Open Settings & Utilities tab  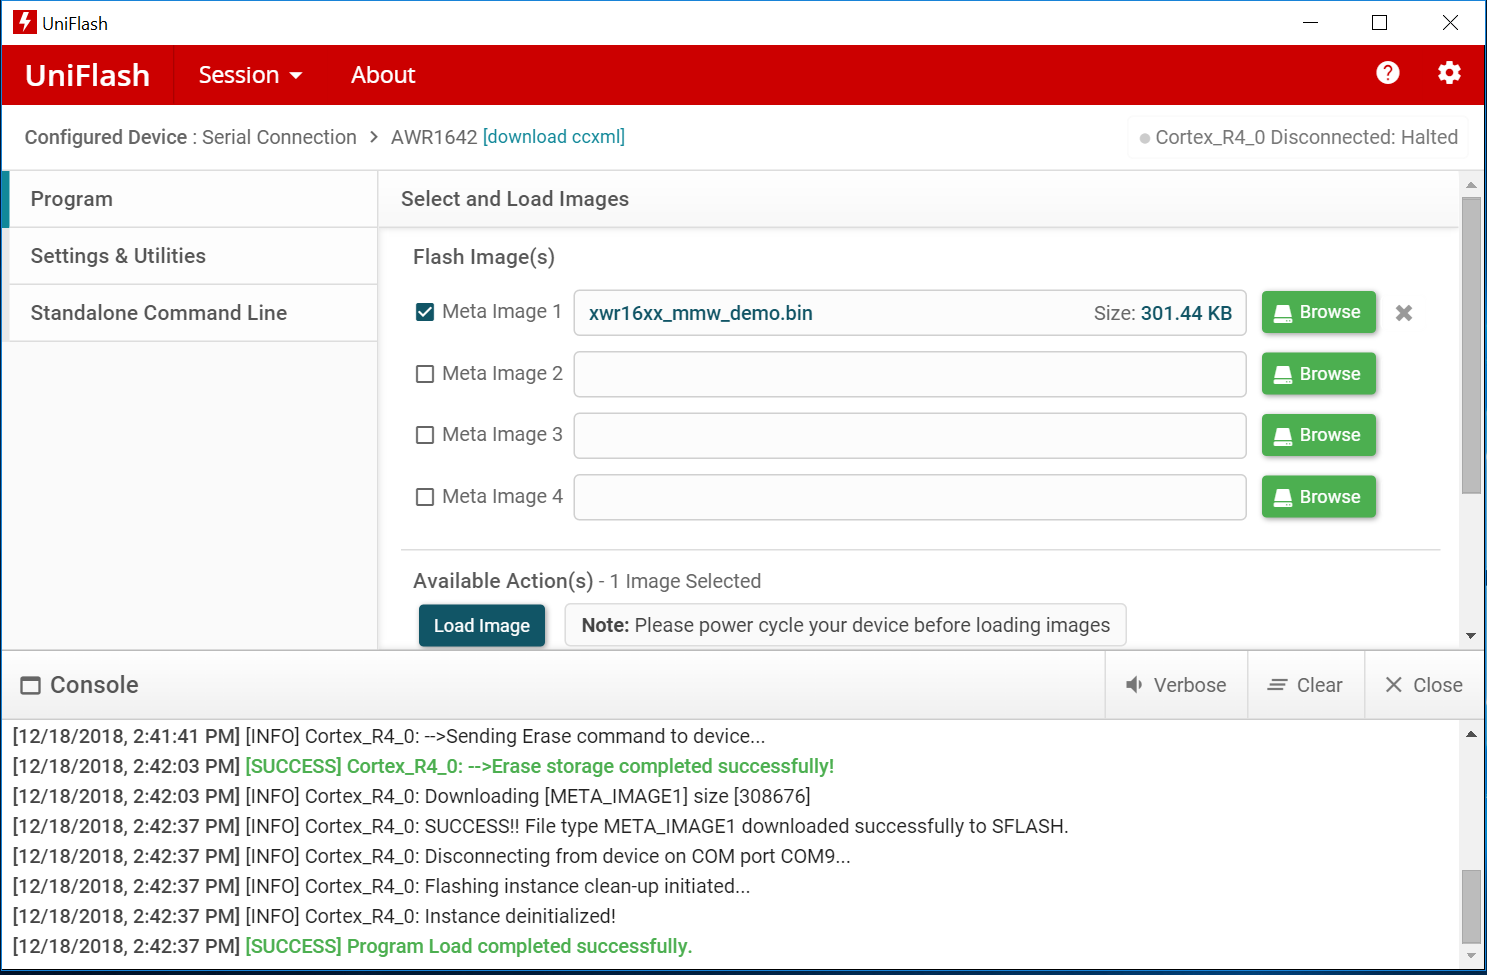pyautogui.click(x=192, y=256)
